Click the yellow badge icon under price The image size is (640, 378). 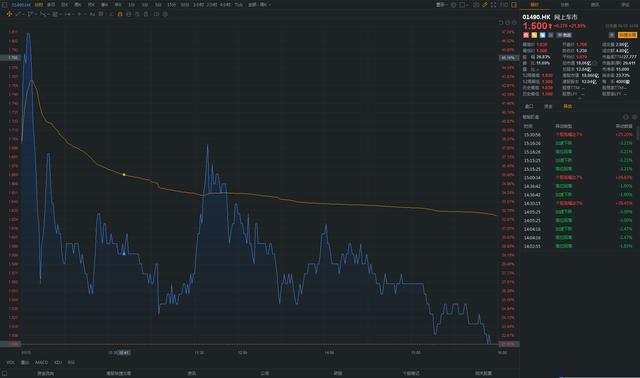[x=534, y=35]
